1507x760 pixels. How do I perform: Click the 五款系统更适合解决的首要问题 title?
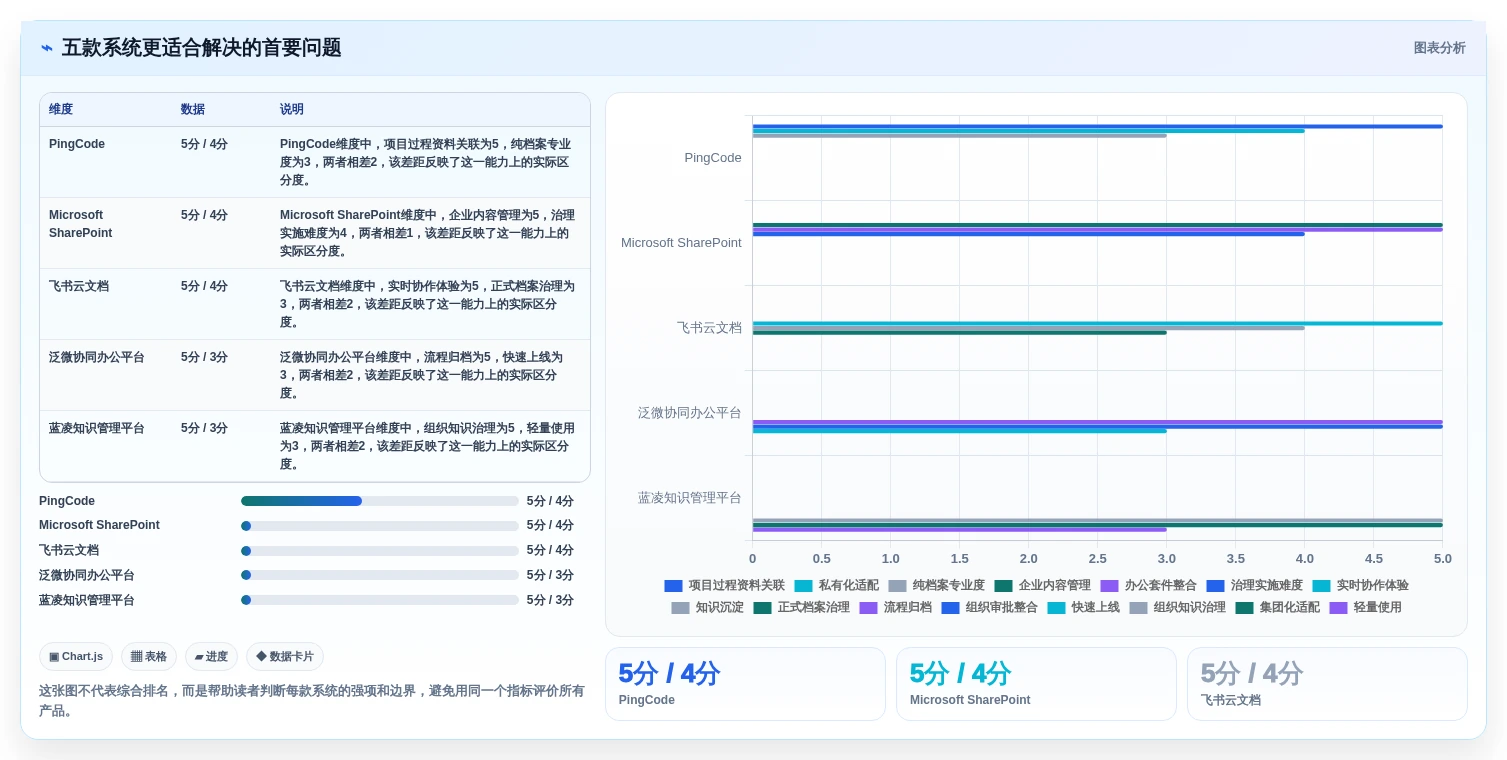click(201, 48)
